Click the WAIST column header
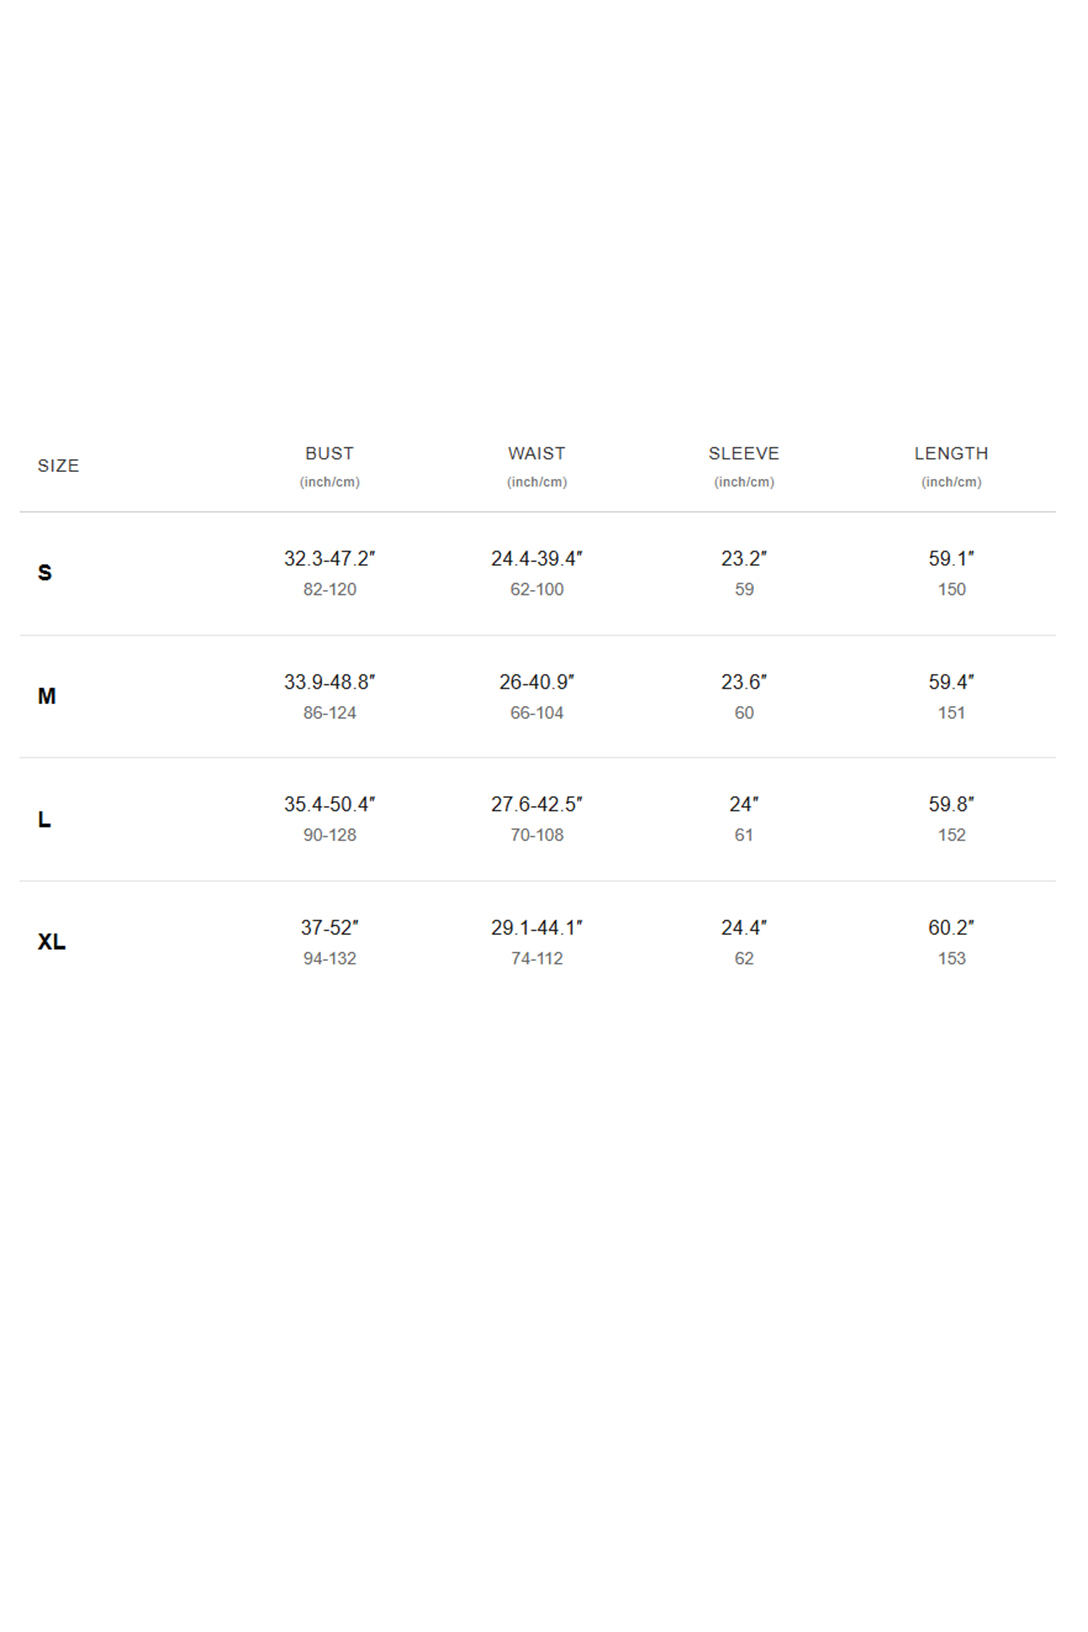 (x=536, y=454)
